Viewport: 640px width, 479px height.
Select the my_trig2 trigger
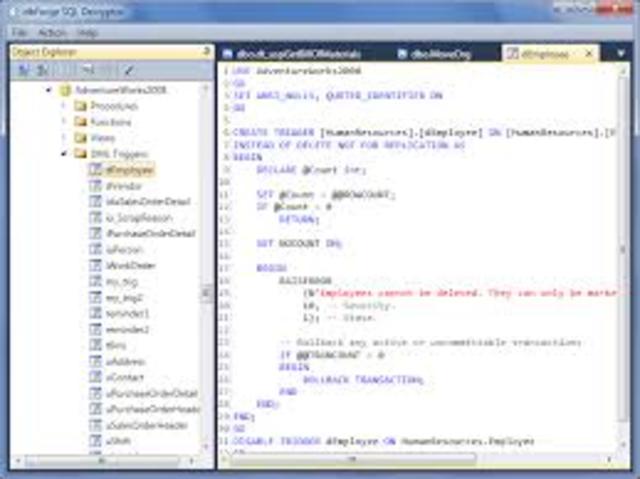coord(124,298)
